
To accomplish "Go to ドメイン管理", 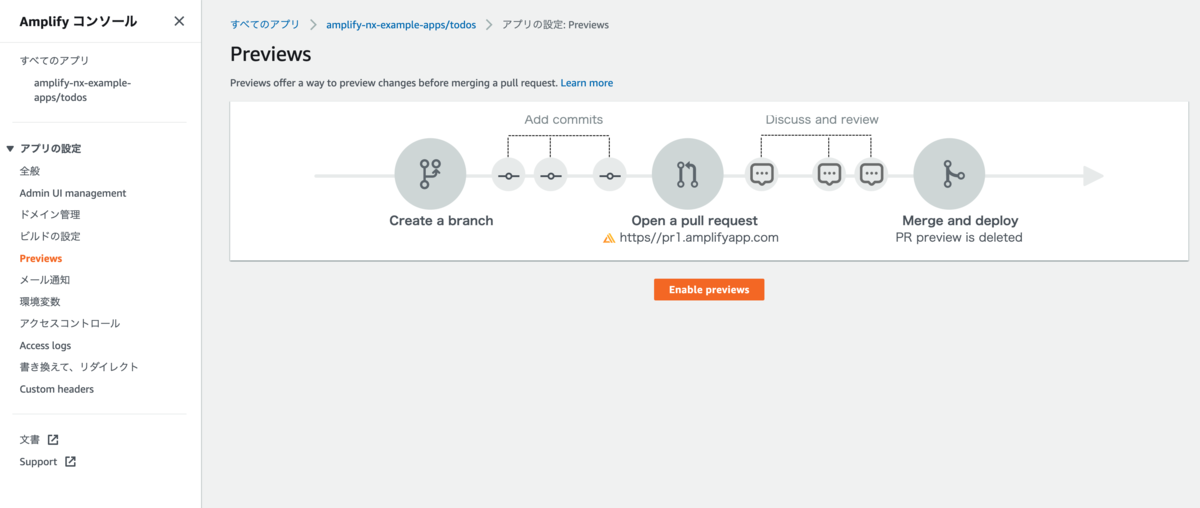I will (x=50, y=215).
